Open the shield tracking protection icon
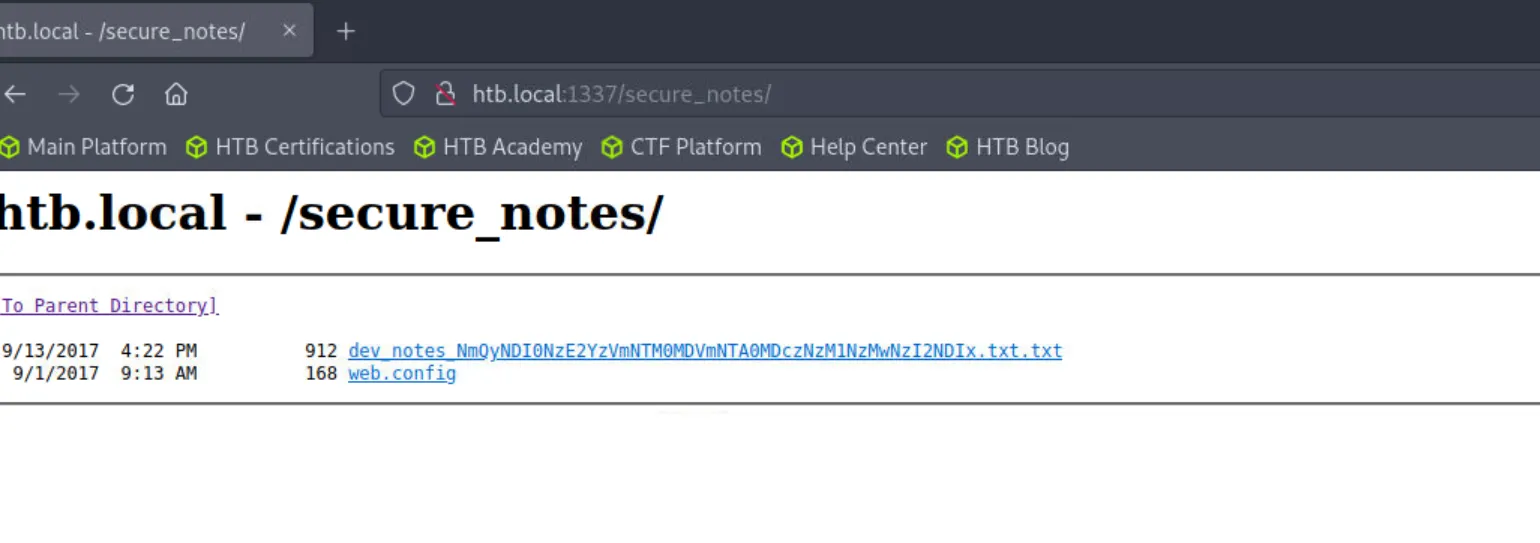Image resolution: width=1540 pixels, height=543 pixels. coord(403,94)
